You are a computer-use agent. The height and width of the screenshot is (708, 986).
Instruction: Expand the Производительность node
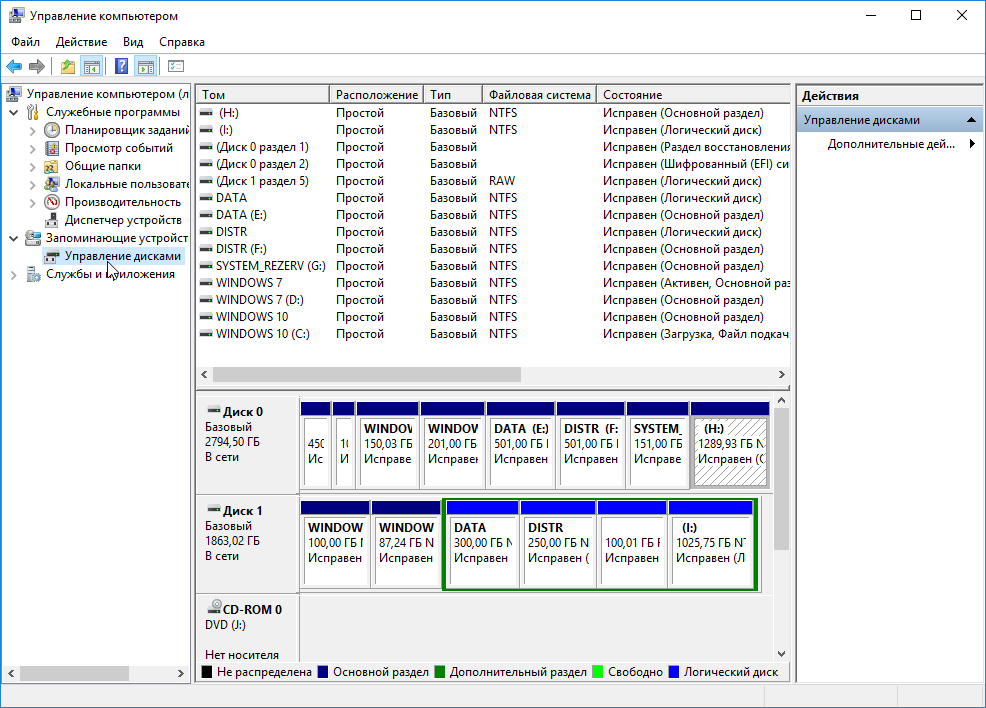[x=33, y=202]
